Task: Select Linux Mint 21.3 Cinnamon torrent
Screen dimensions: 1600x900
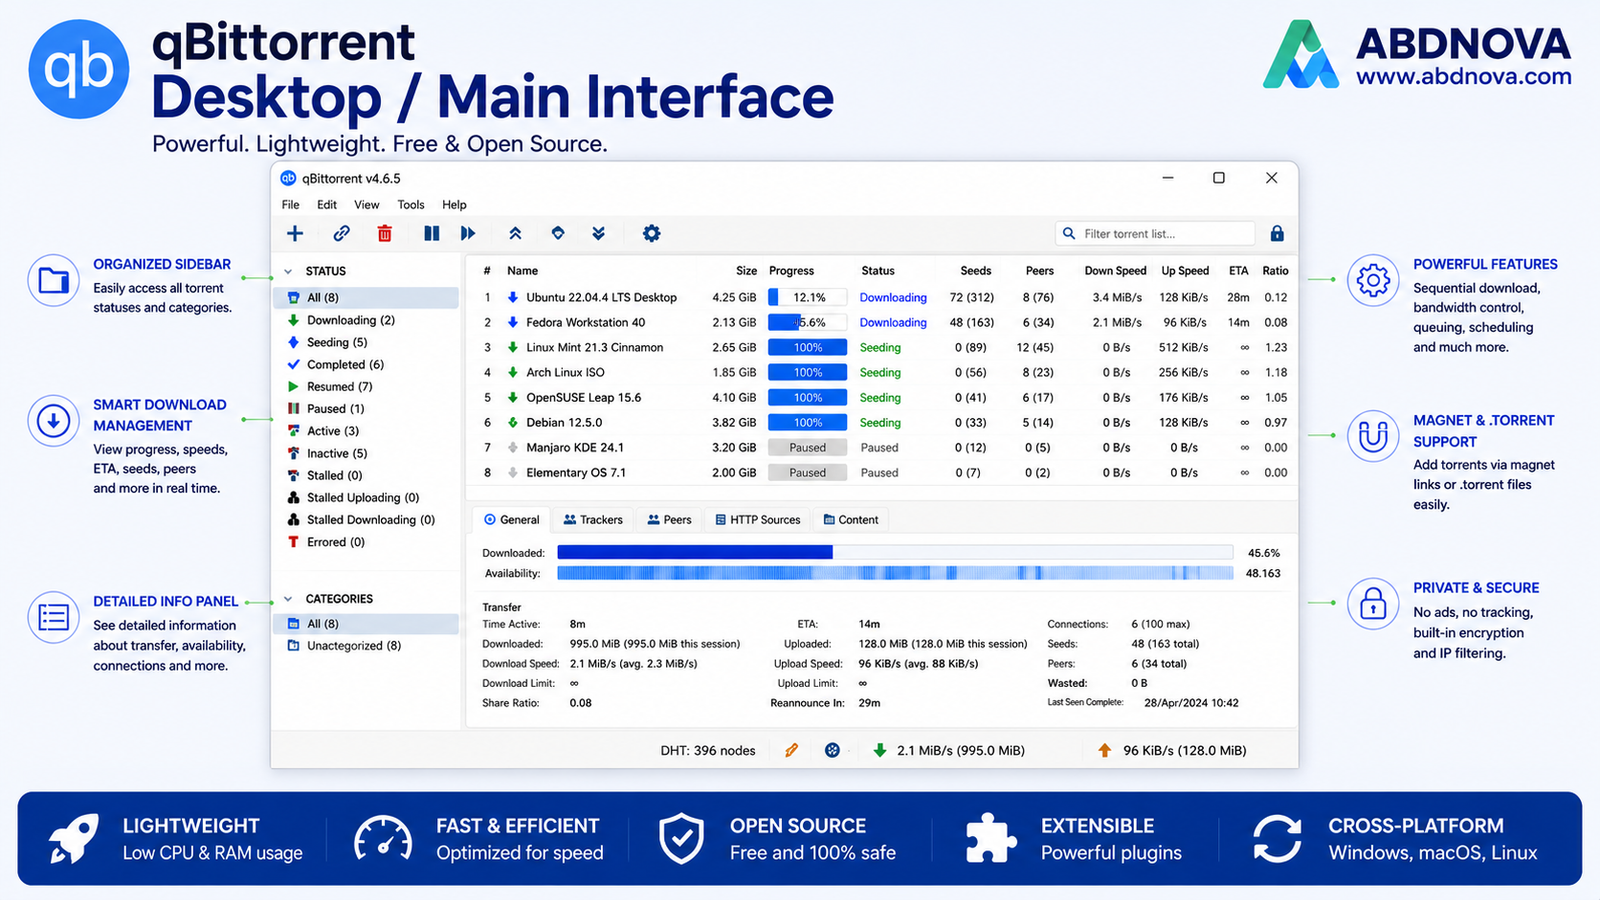Action: click(x=884, y=347)
